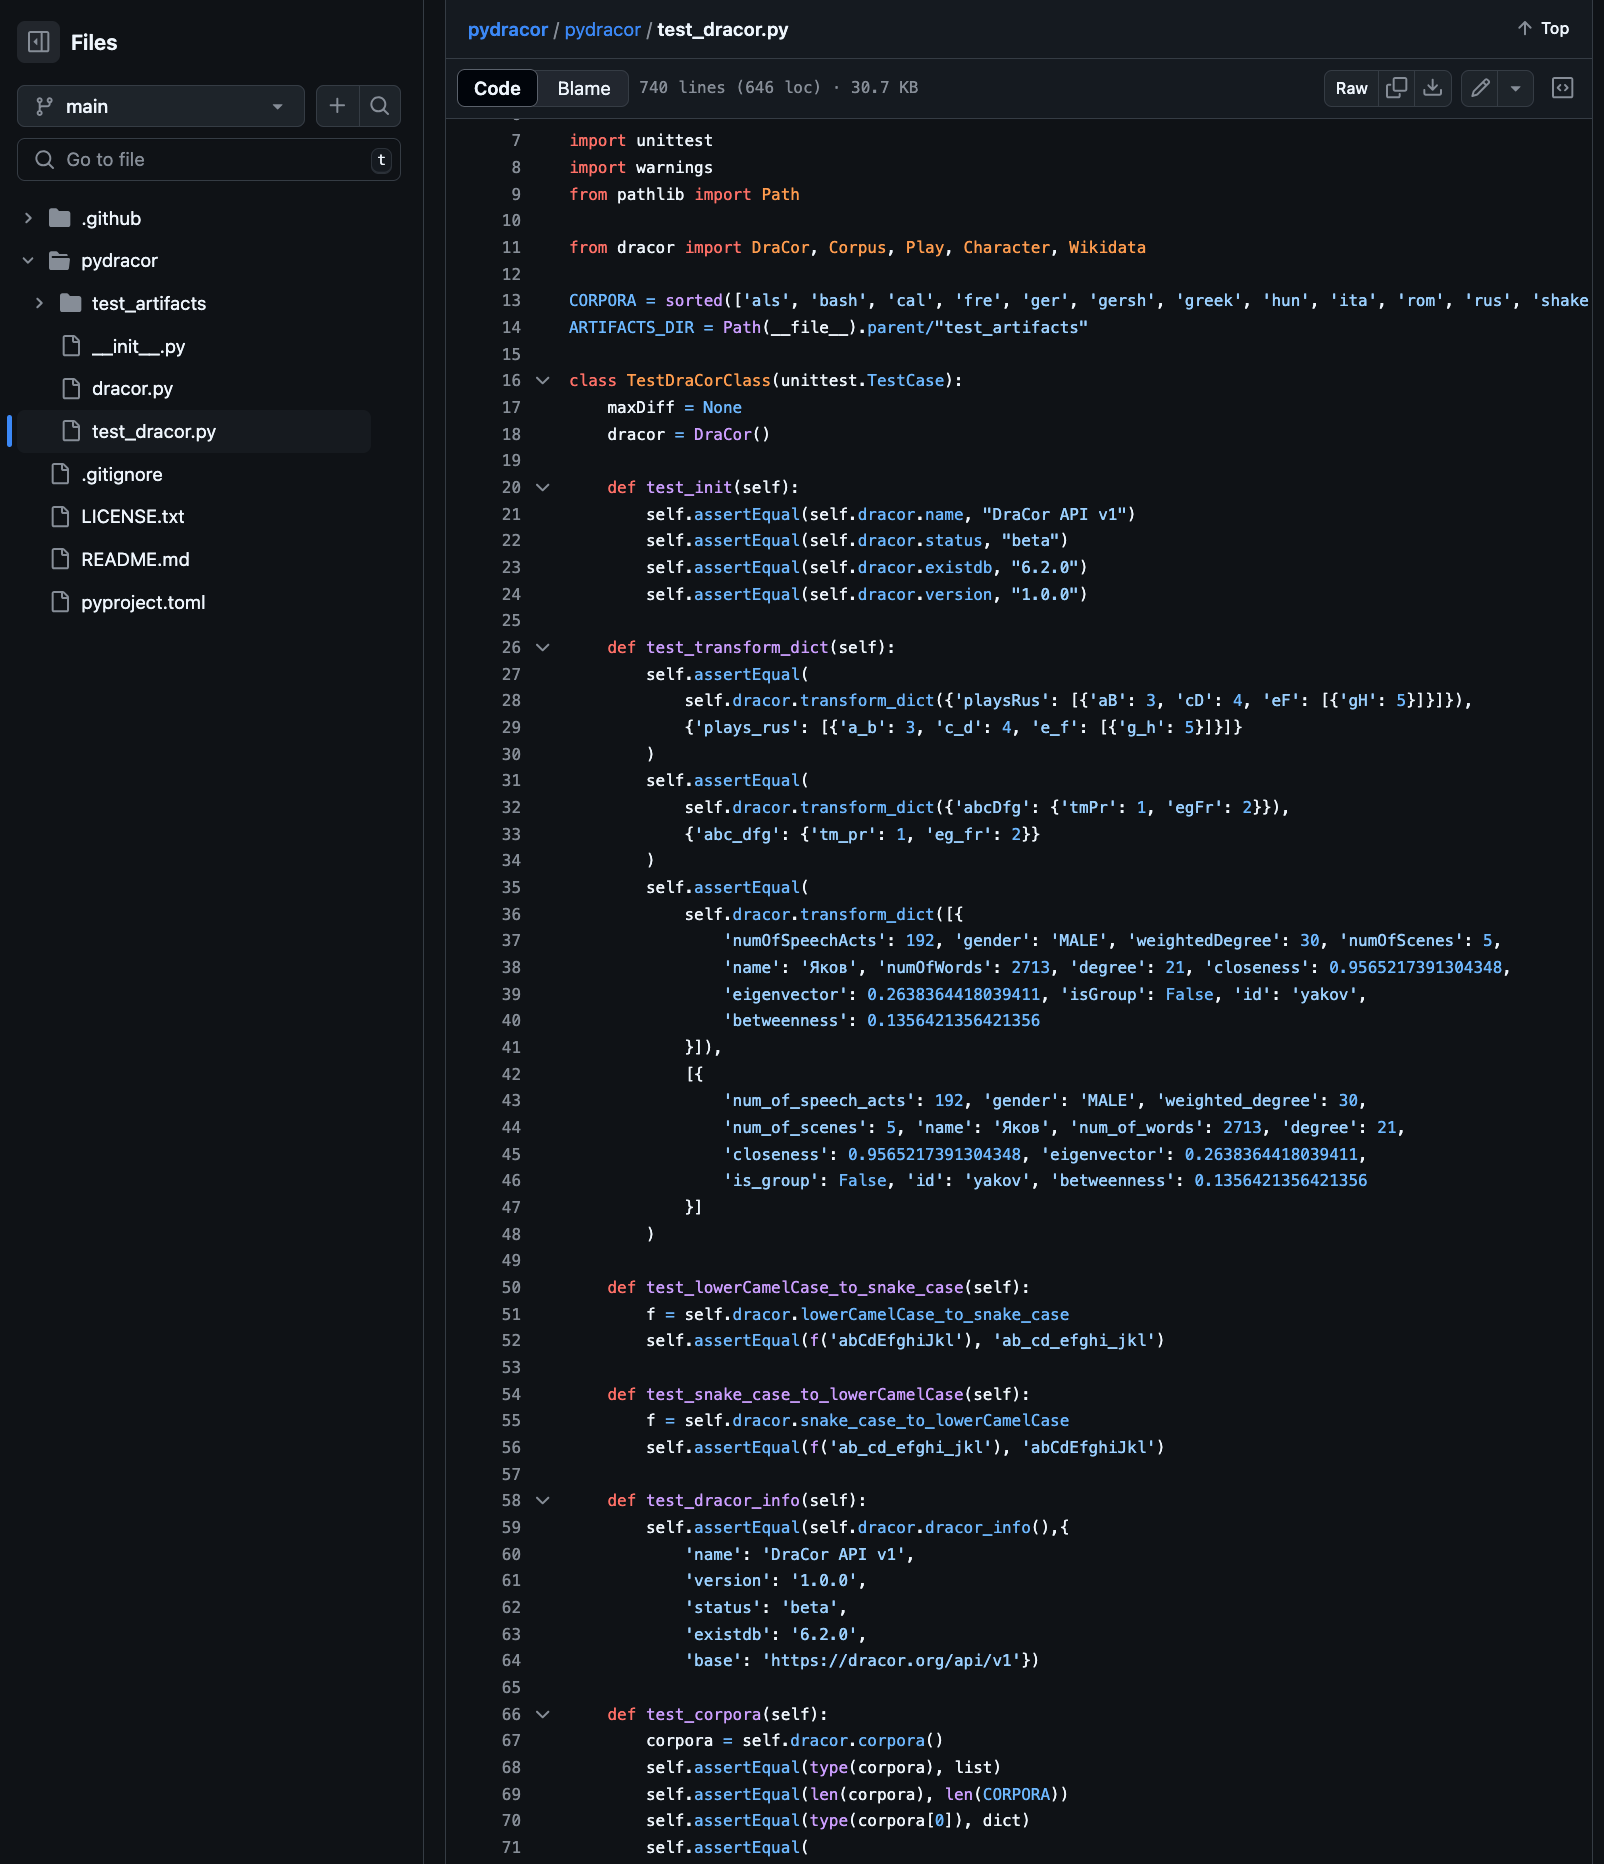This screenshot has width=1604, height=1864.
Task: Open file search with magnifier icon
Action: pos(380,106)
